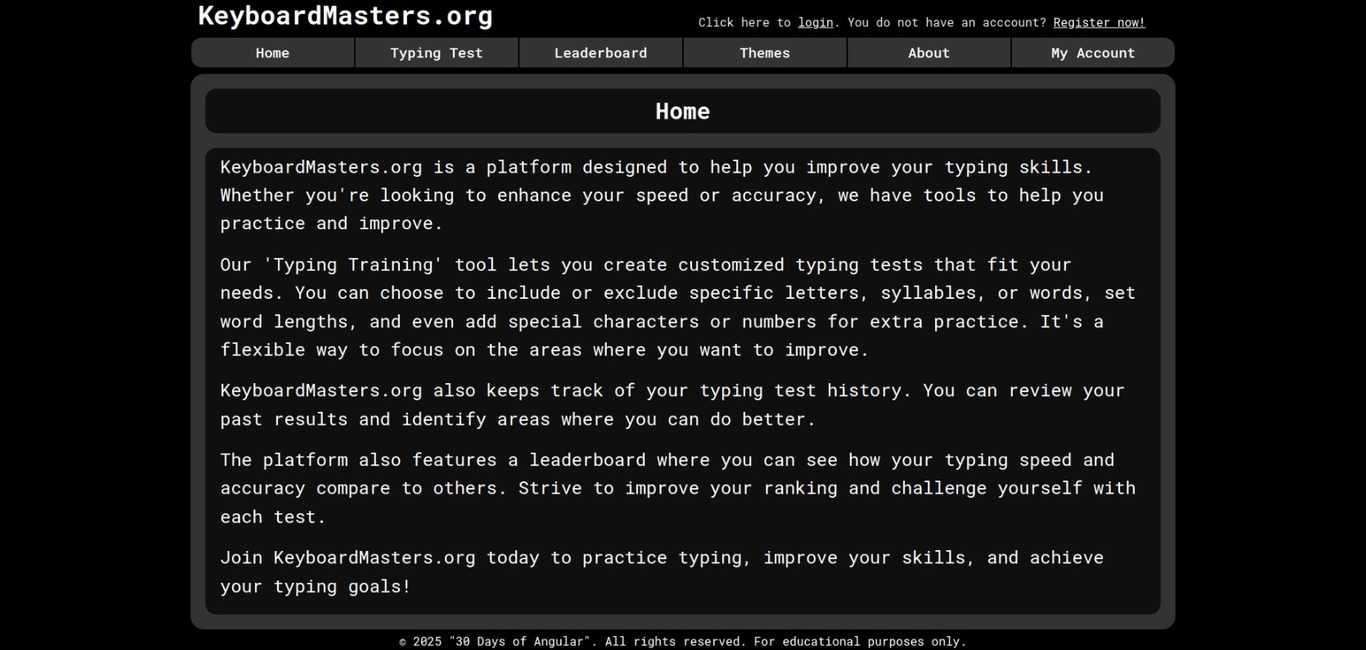Open the About page

(x=929, y=53)
